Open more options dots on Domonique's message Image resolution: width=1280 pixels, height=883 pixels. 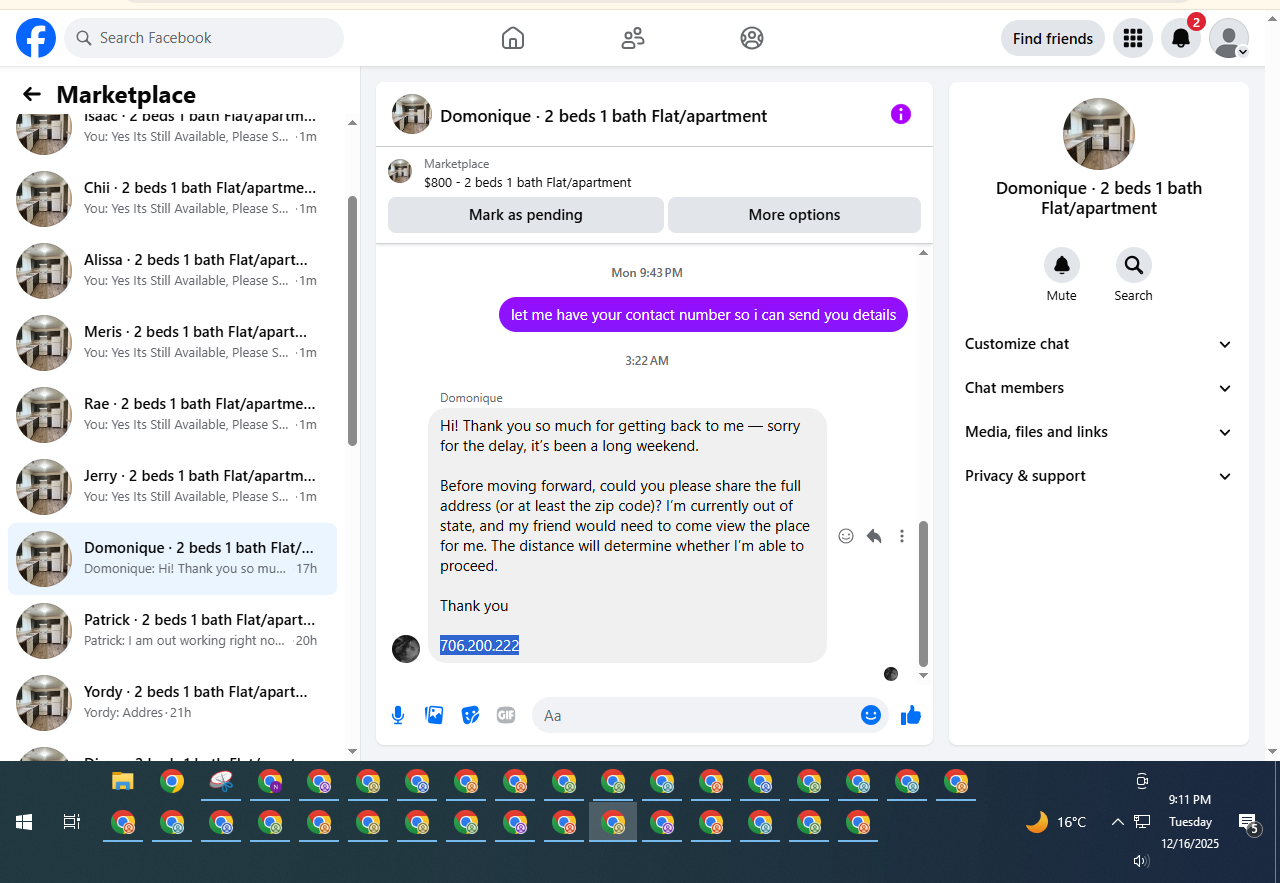[x=902, y=536]
